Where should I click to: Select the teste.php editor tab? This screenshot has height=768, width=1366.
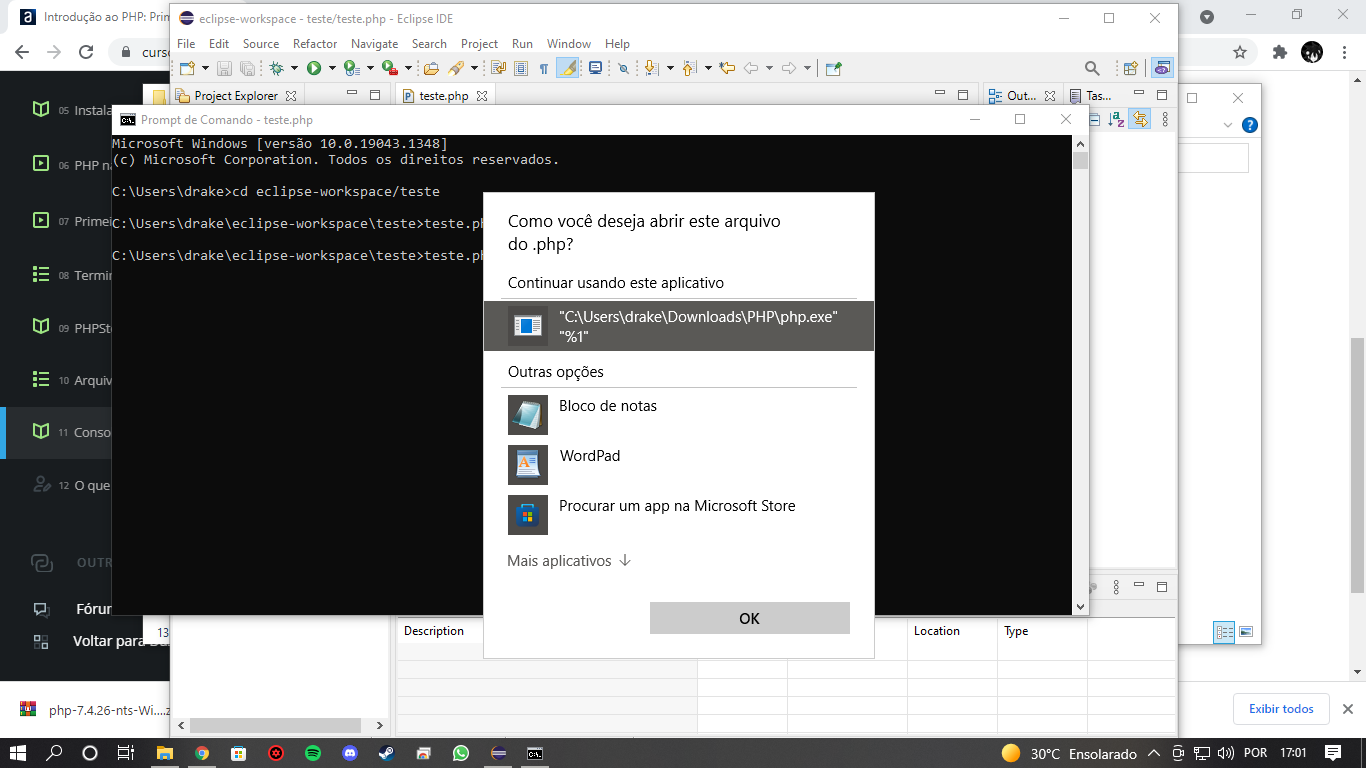[x=444, y=96]
